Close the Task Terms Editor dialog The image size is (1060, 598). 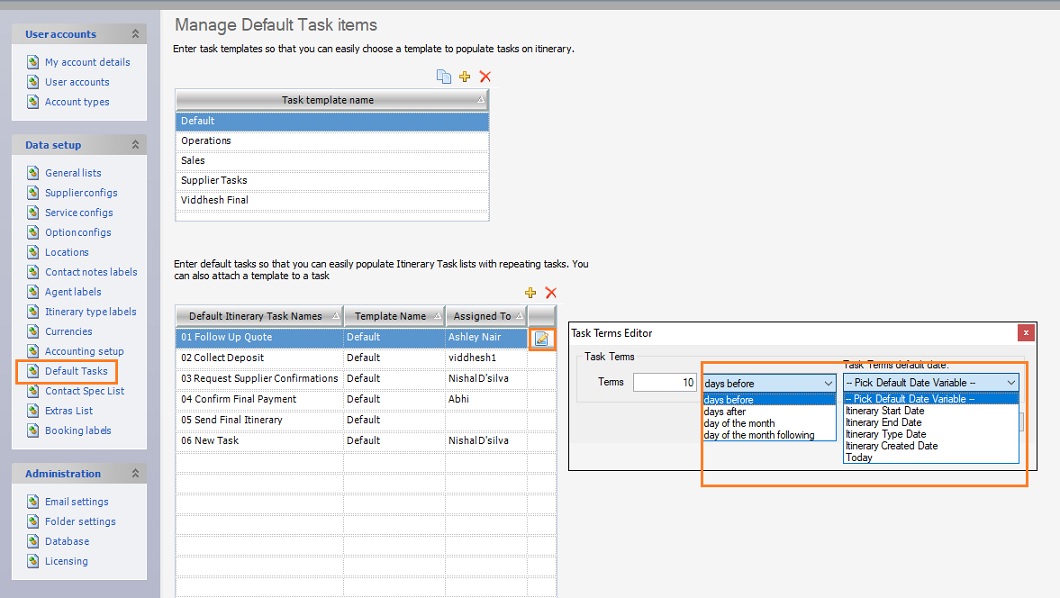point(1026,333)
